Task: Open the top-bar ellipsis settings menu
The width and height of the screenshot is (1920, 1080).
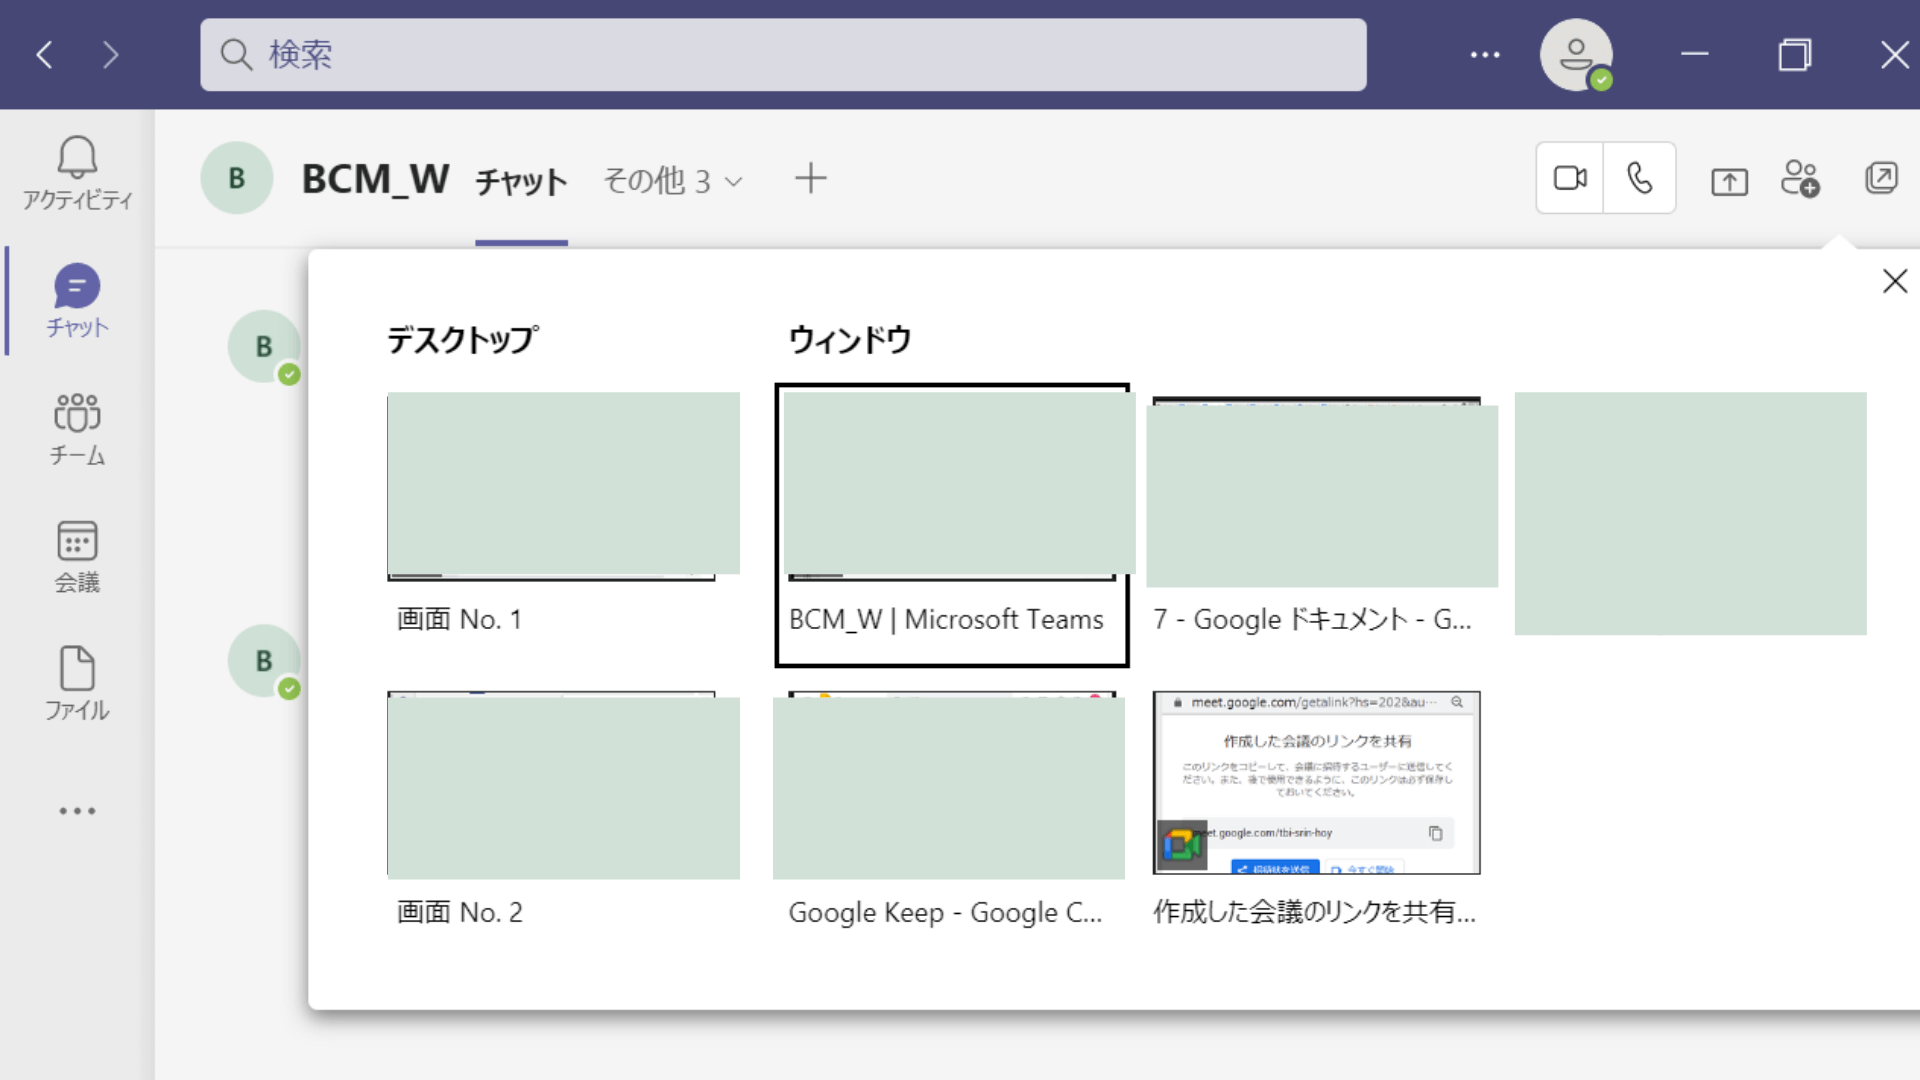Action: pos(1486,55)
